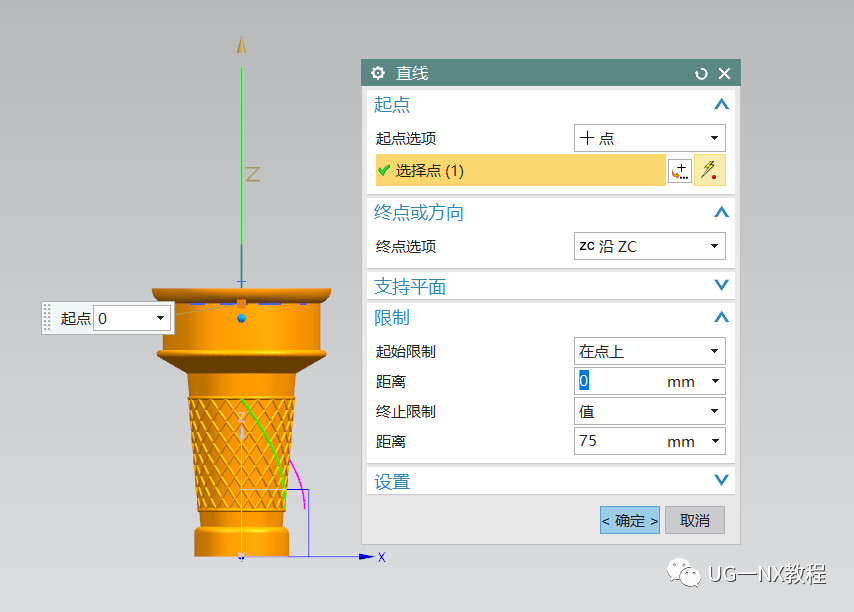The height and width of the screenshot is (612, 854).
Task: Expand the 设置 section
Action: click(721, 480)
